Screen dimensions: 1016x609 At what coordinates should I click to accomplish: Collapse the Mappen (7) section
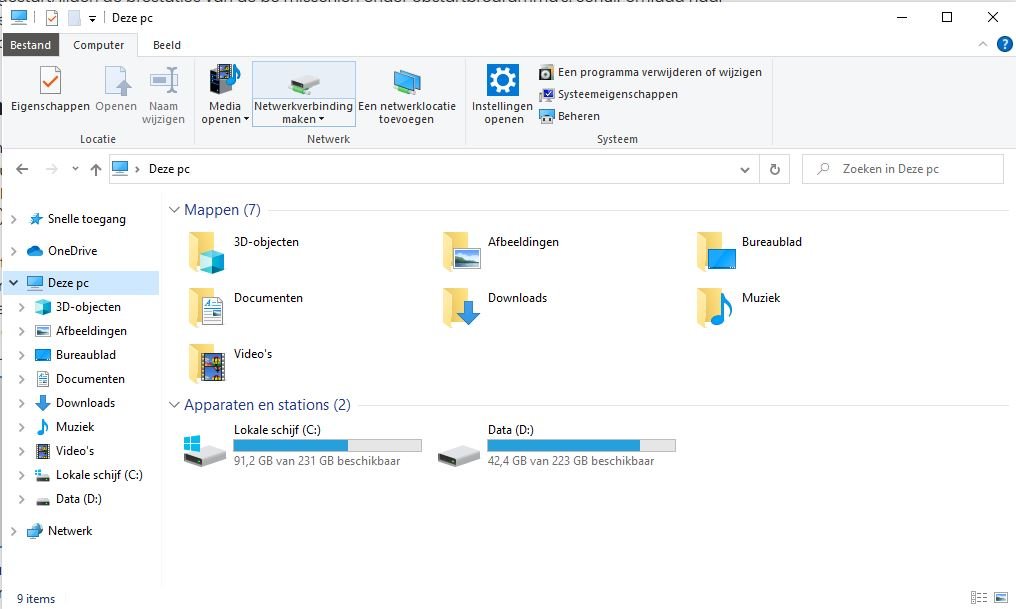click(175, 209)
